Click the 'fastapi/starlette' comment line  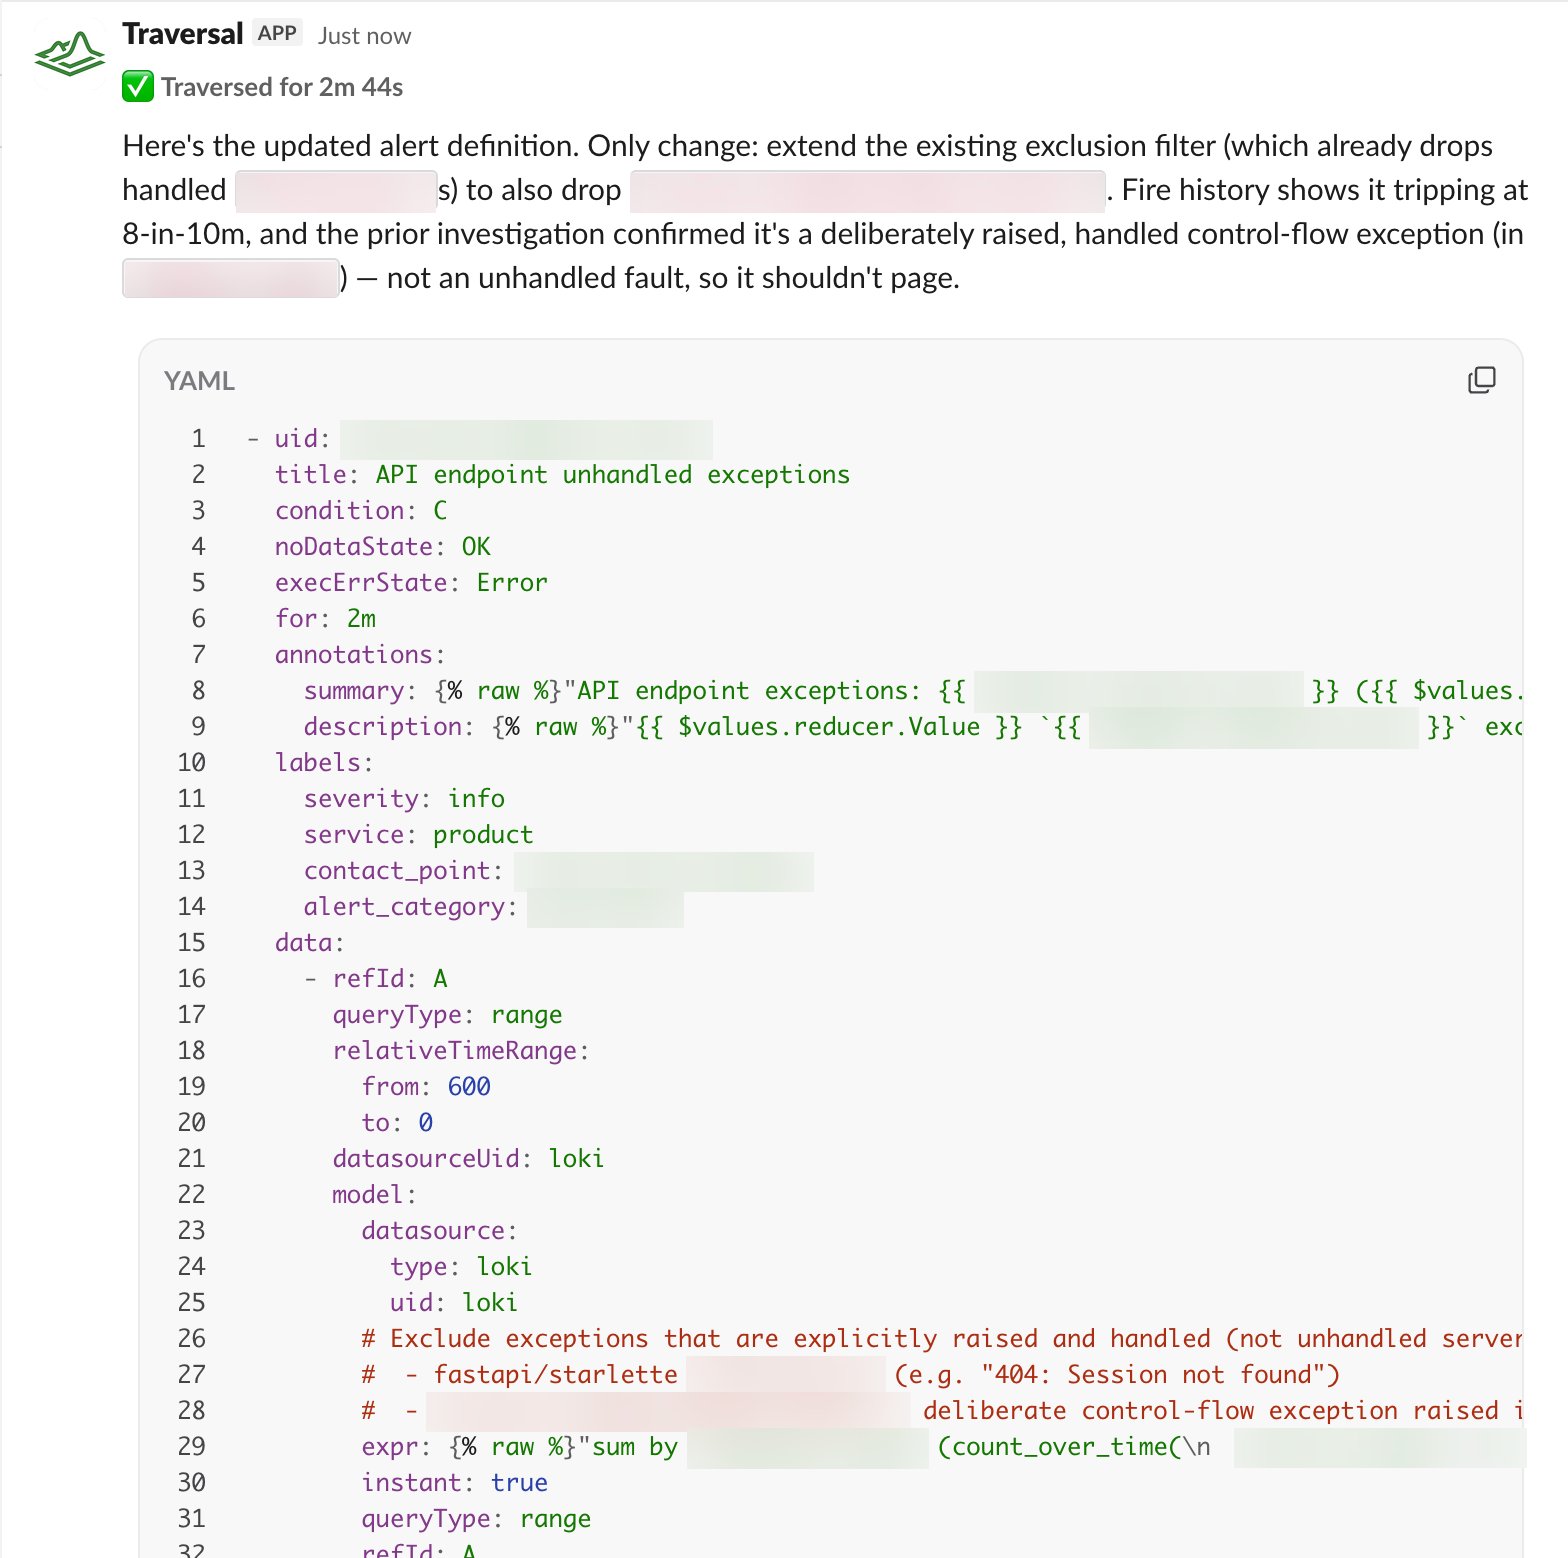[850, 1374]
